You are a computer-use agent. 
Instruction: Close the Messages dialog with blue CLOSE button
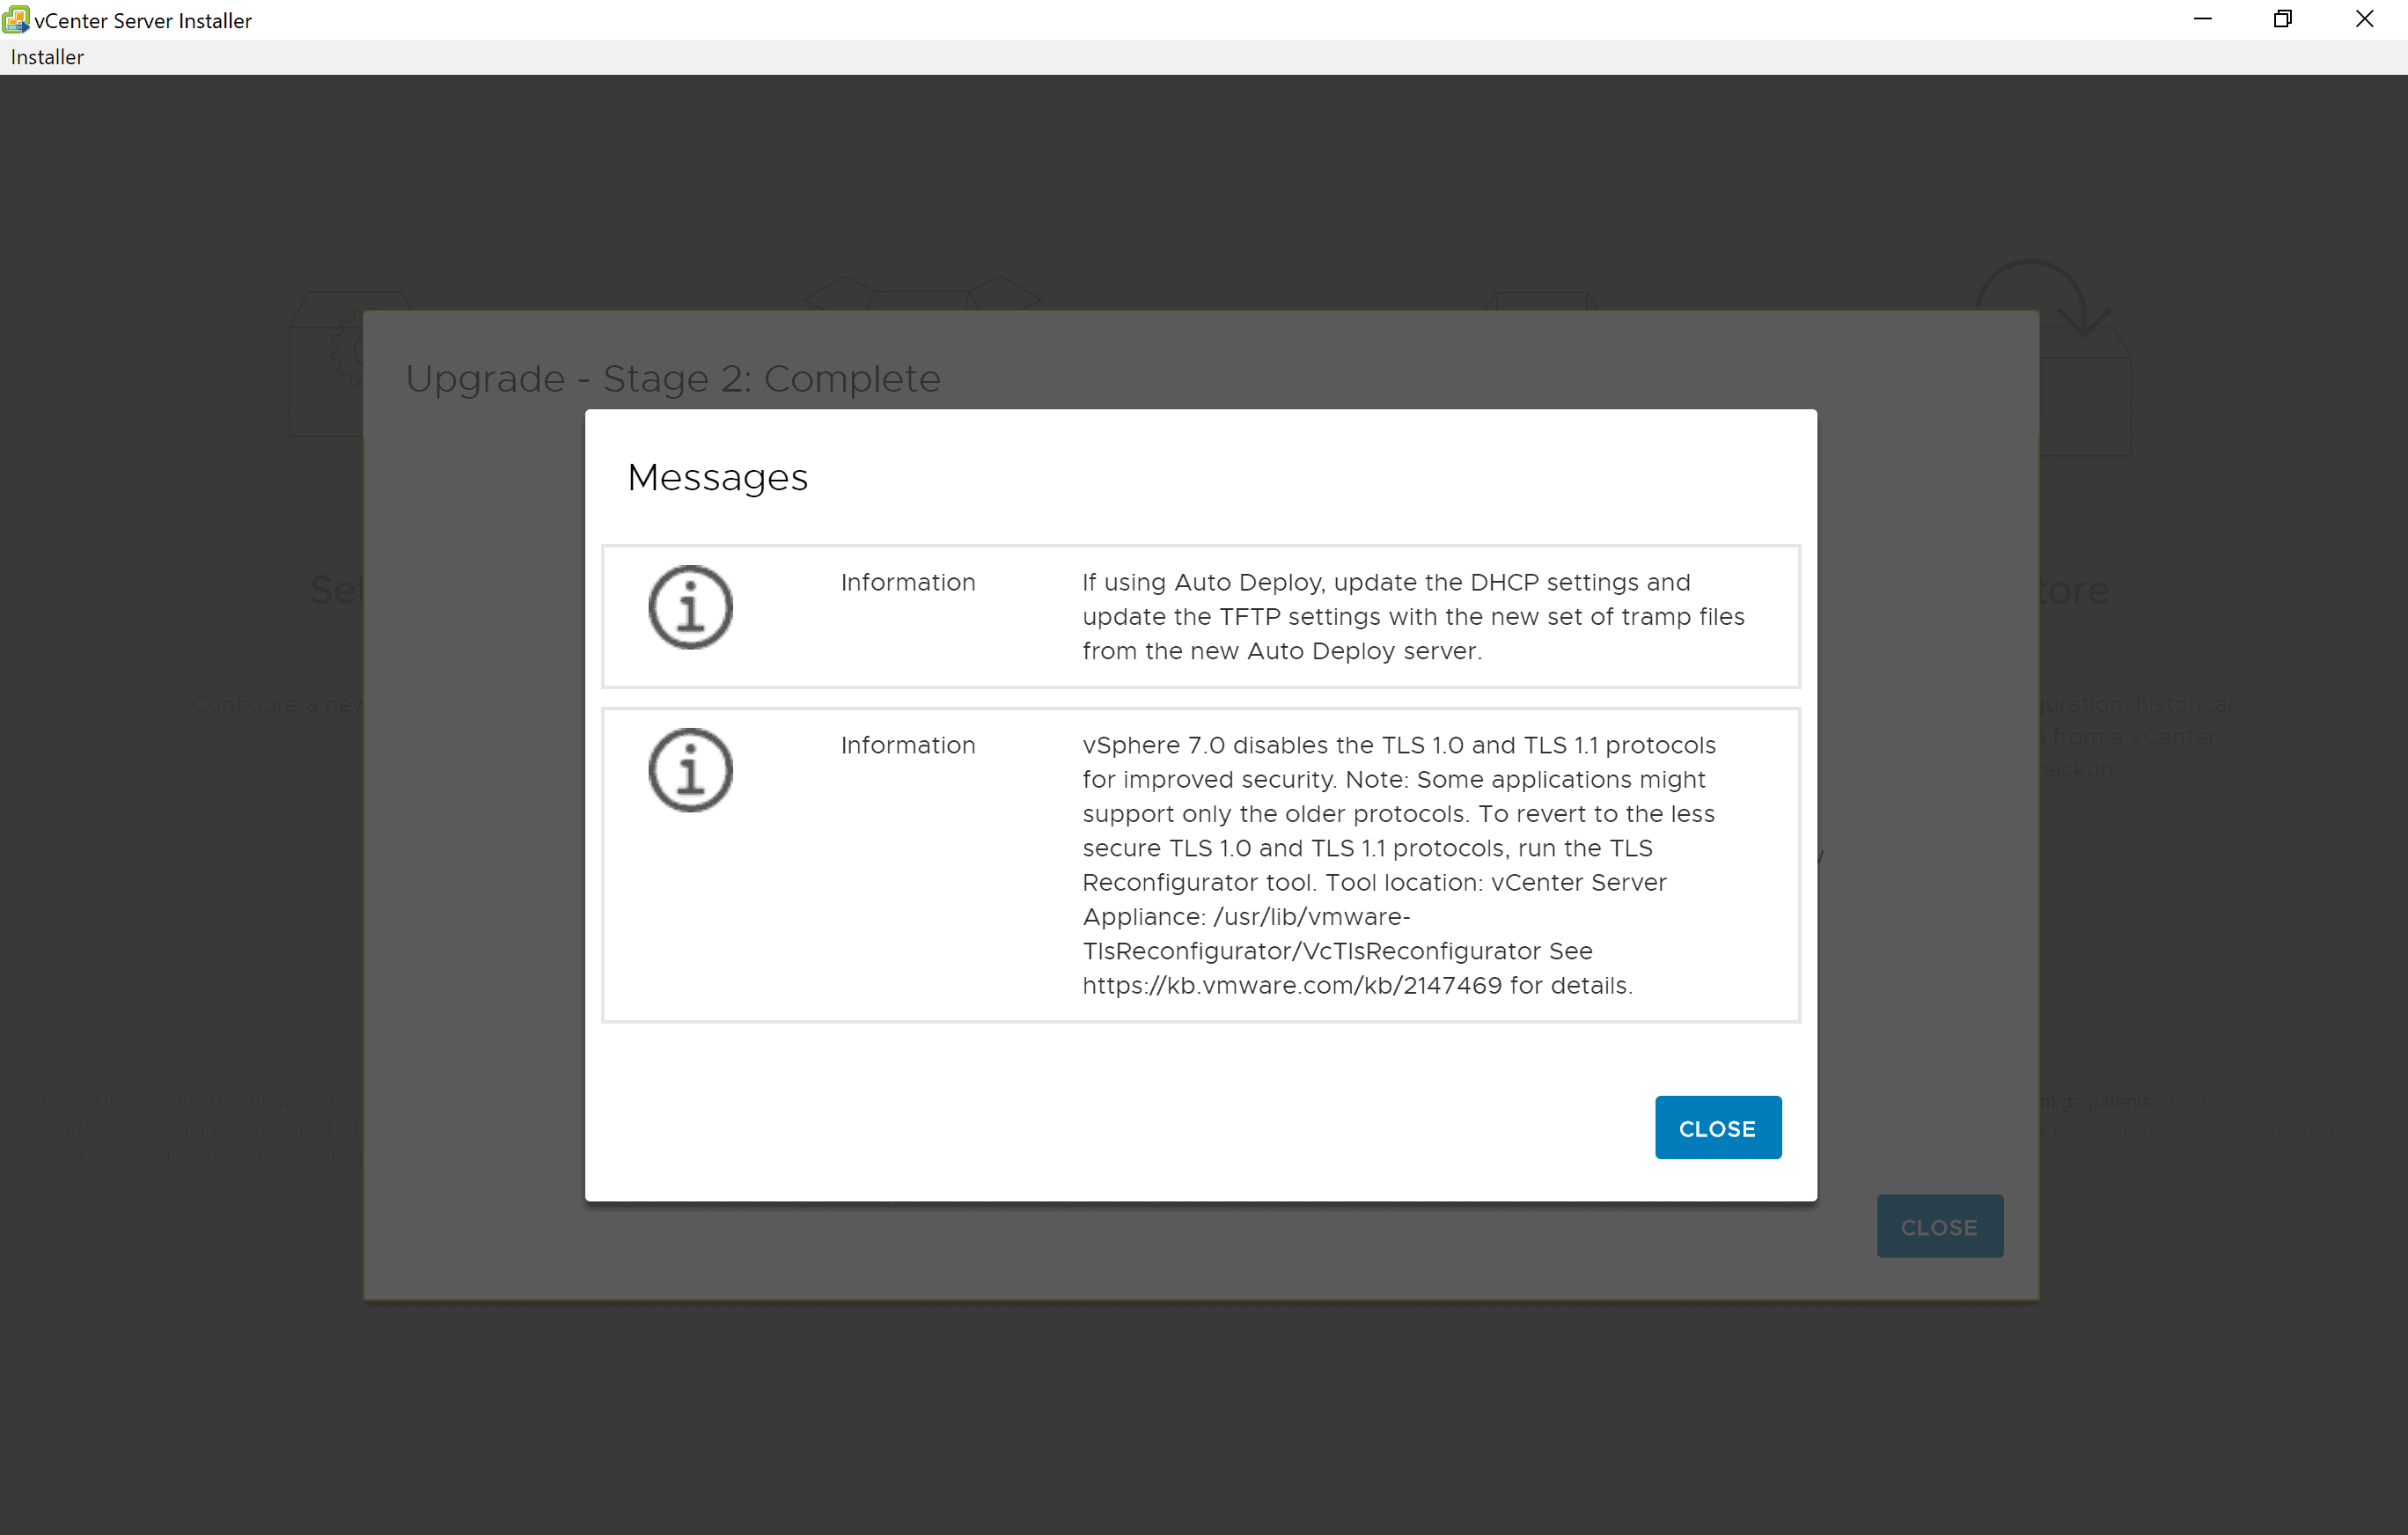[1717, 1128]
